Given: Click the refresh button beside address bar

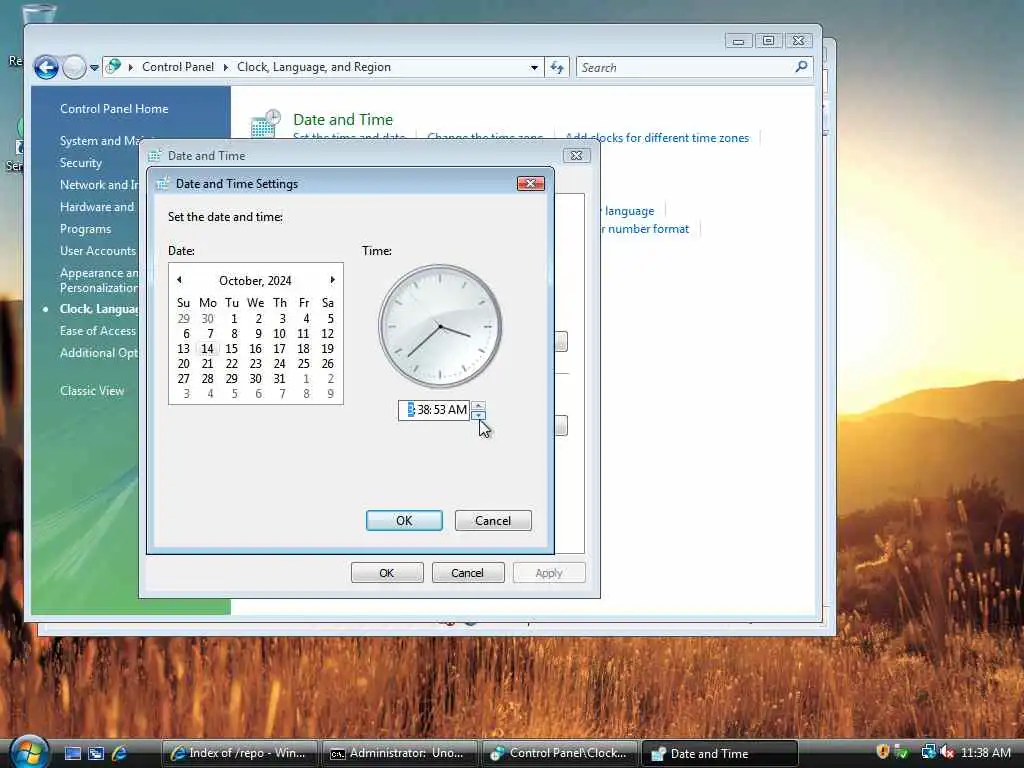Looking at the screenshot, I should coord(557,67).
